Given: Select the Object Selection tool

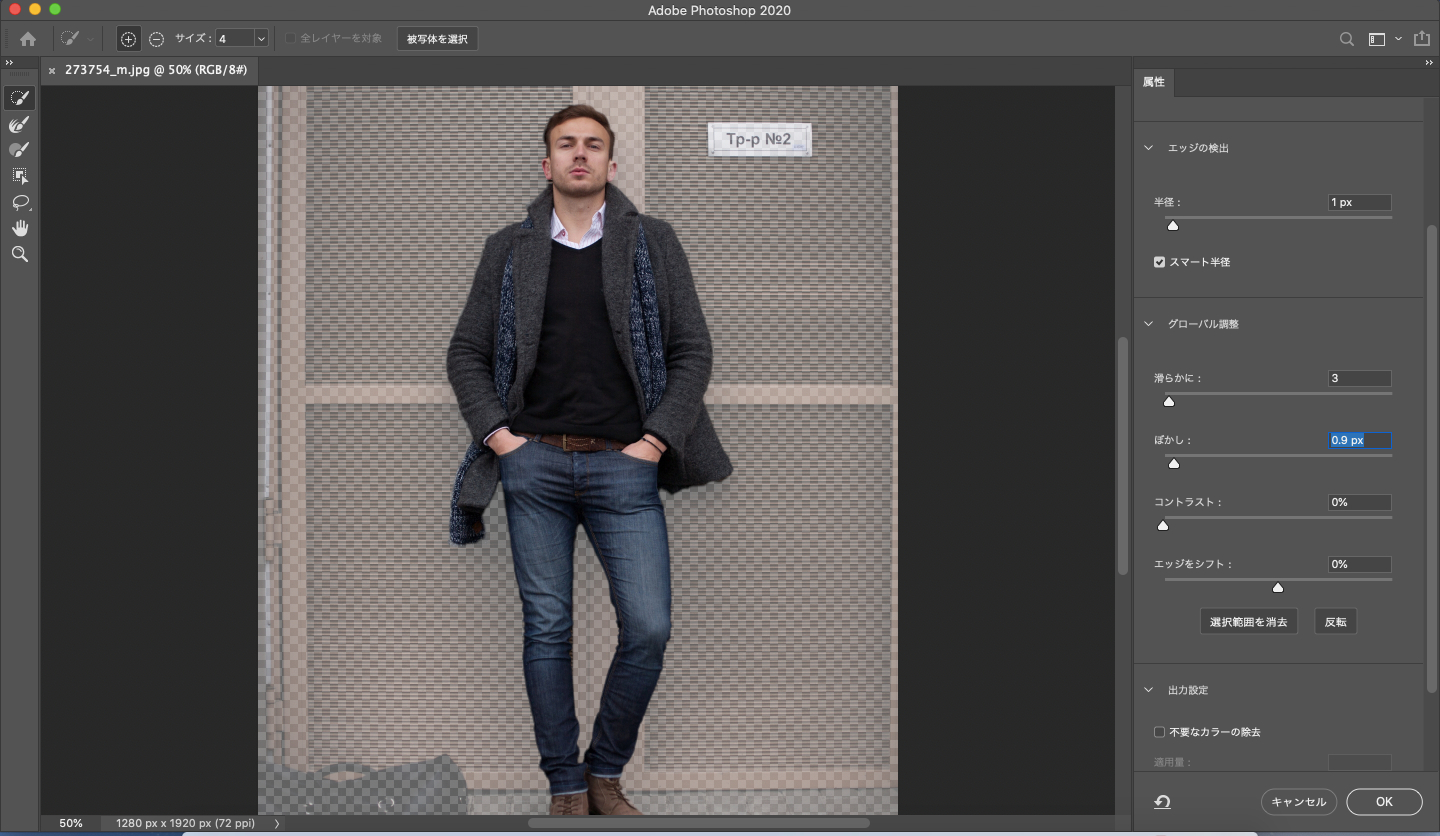Looking at the screenshot, I should [x=19, y=176].
